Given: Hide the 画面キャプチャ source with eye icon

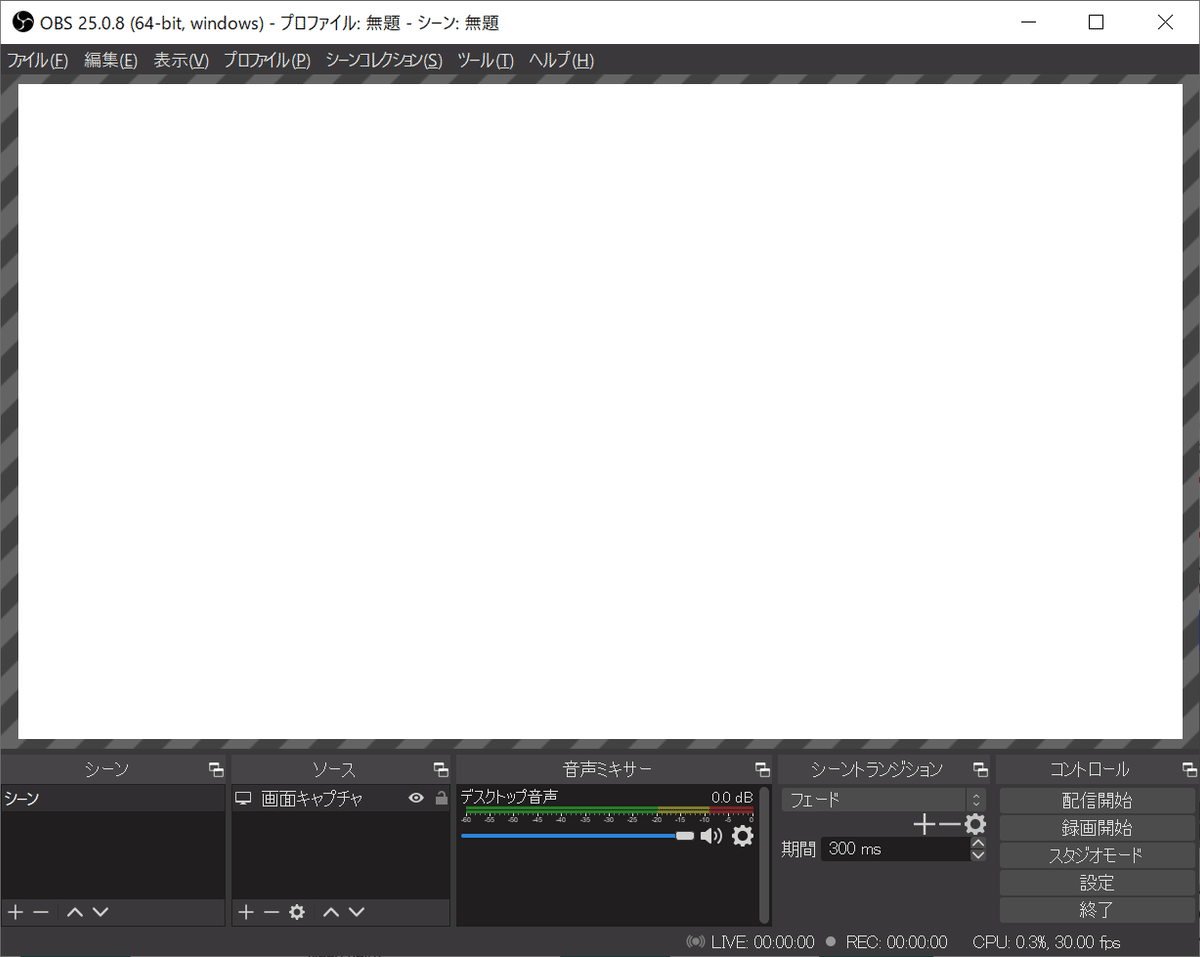Looking at the screenshot, I should 416,798.
